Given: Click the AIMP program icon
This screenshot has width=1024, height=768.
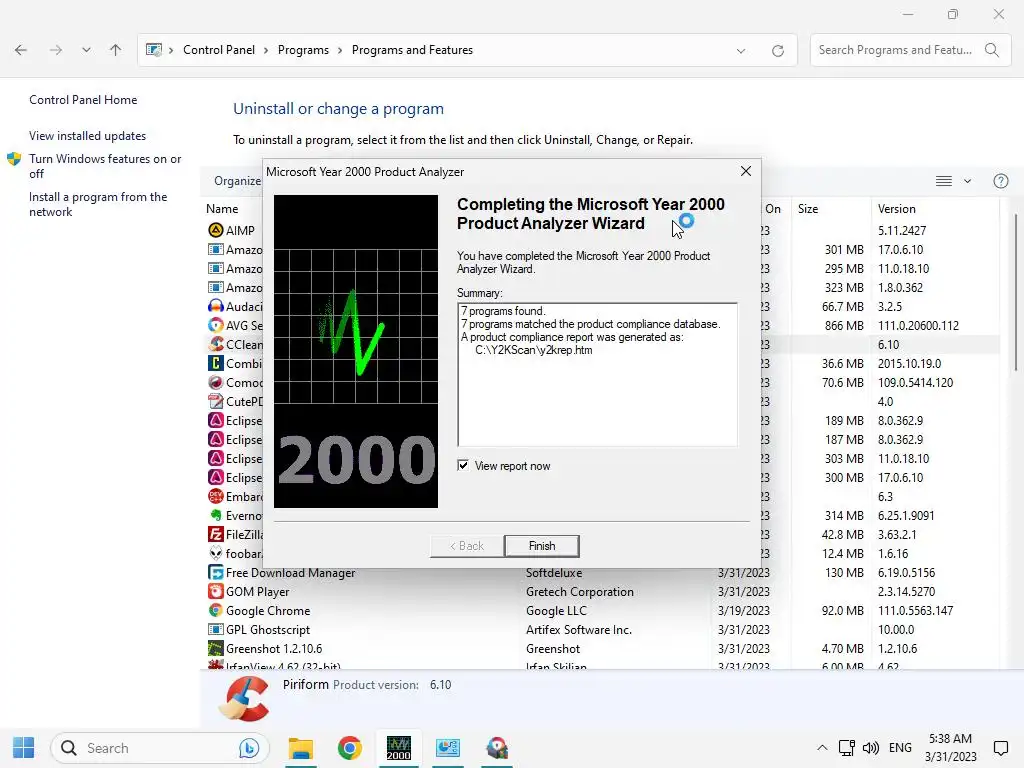Looking at the screenshot, I should click(x=216, y=230).
